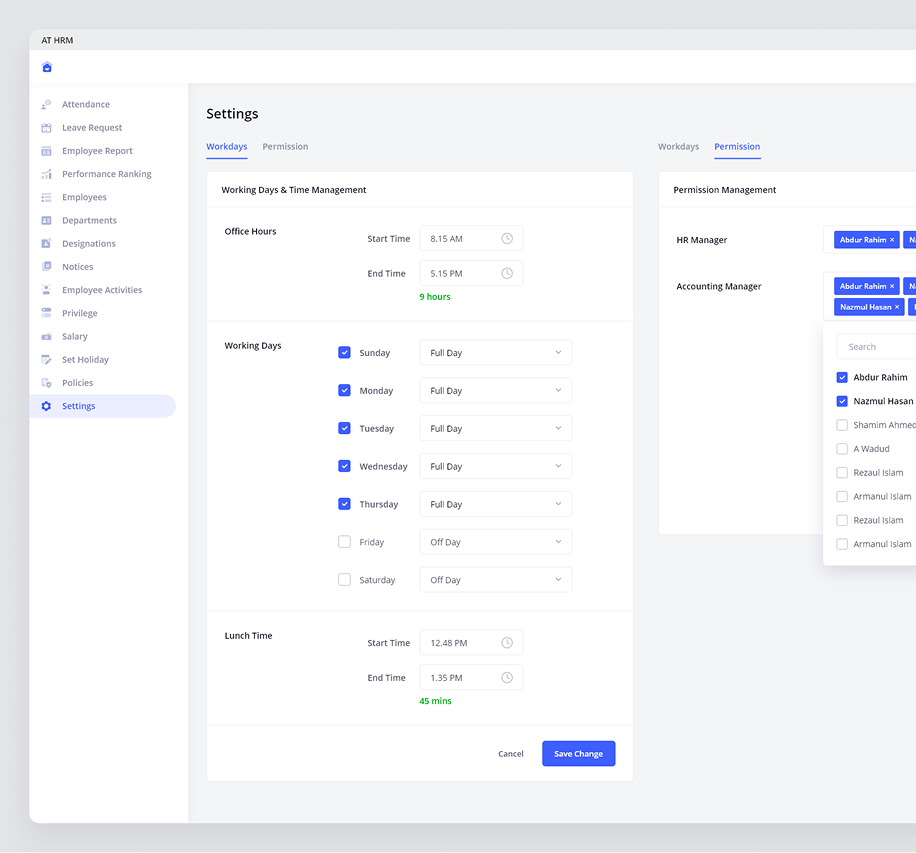Expand the Friday Off Day dropdown
Image resolution: width=916 pixels, height=853 pixels.
495,542
